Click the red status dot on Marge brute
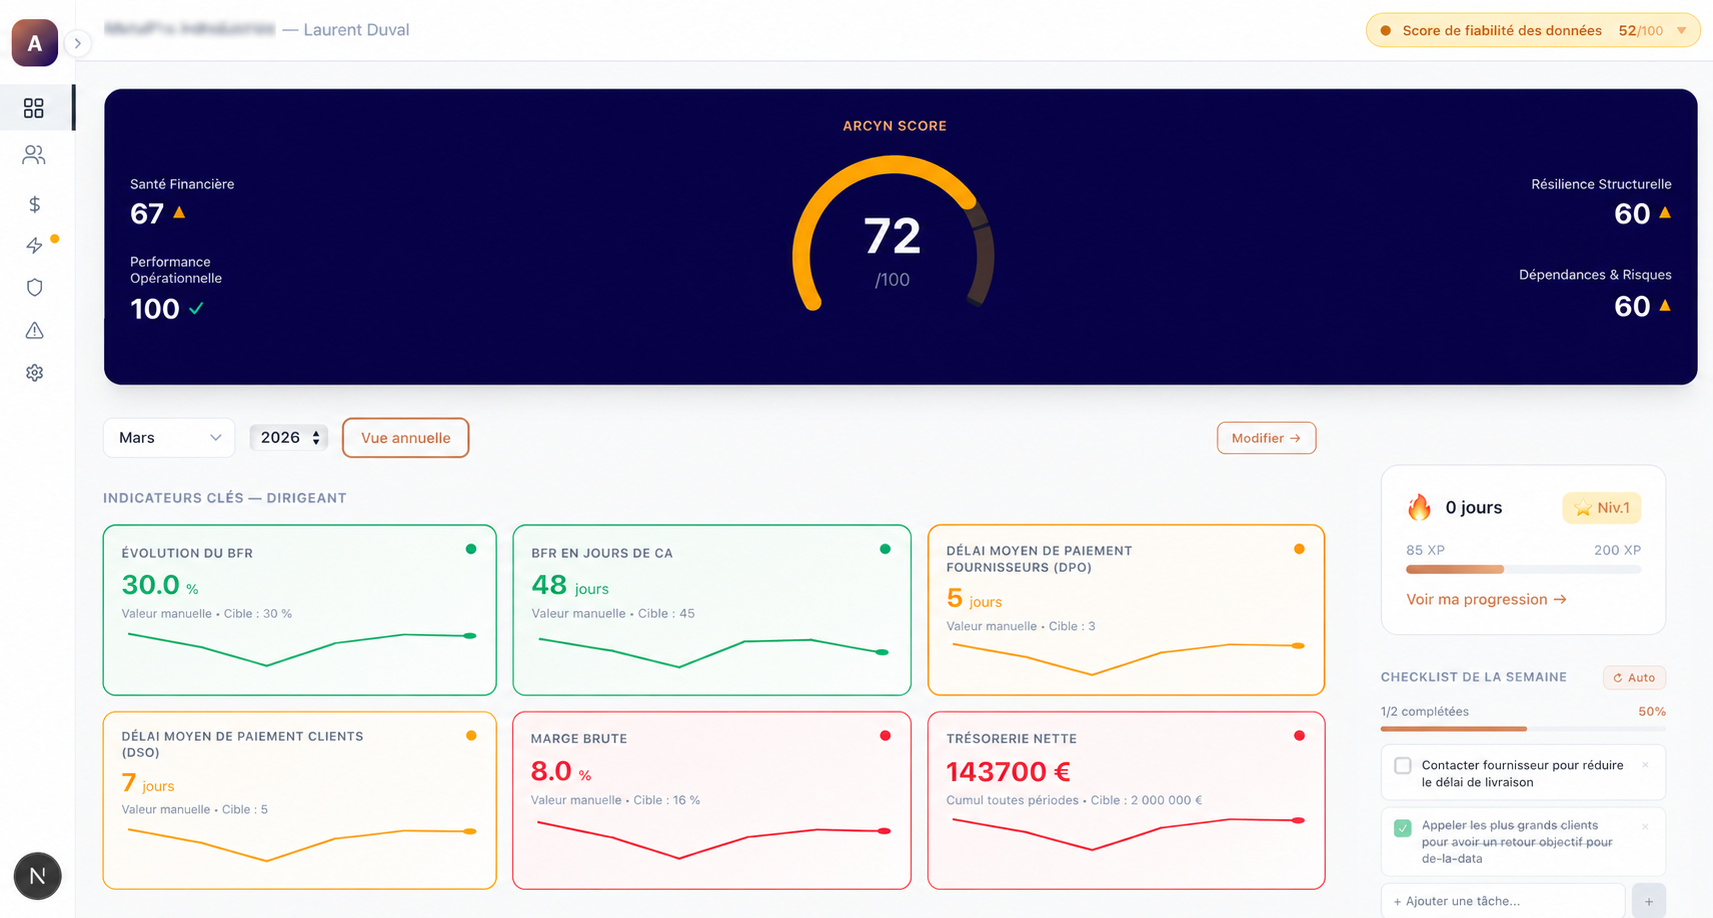The width and height of the screenshot is (1713, 918). point(885,736)
